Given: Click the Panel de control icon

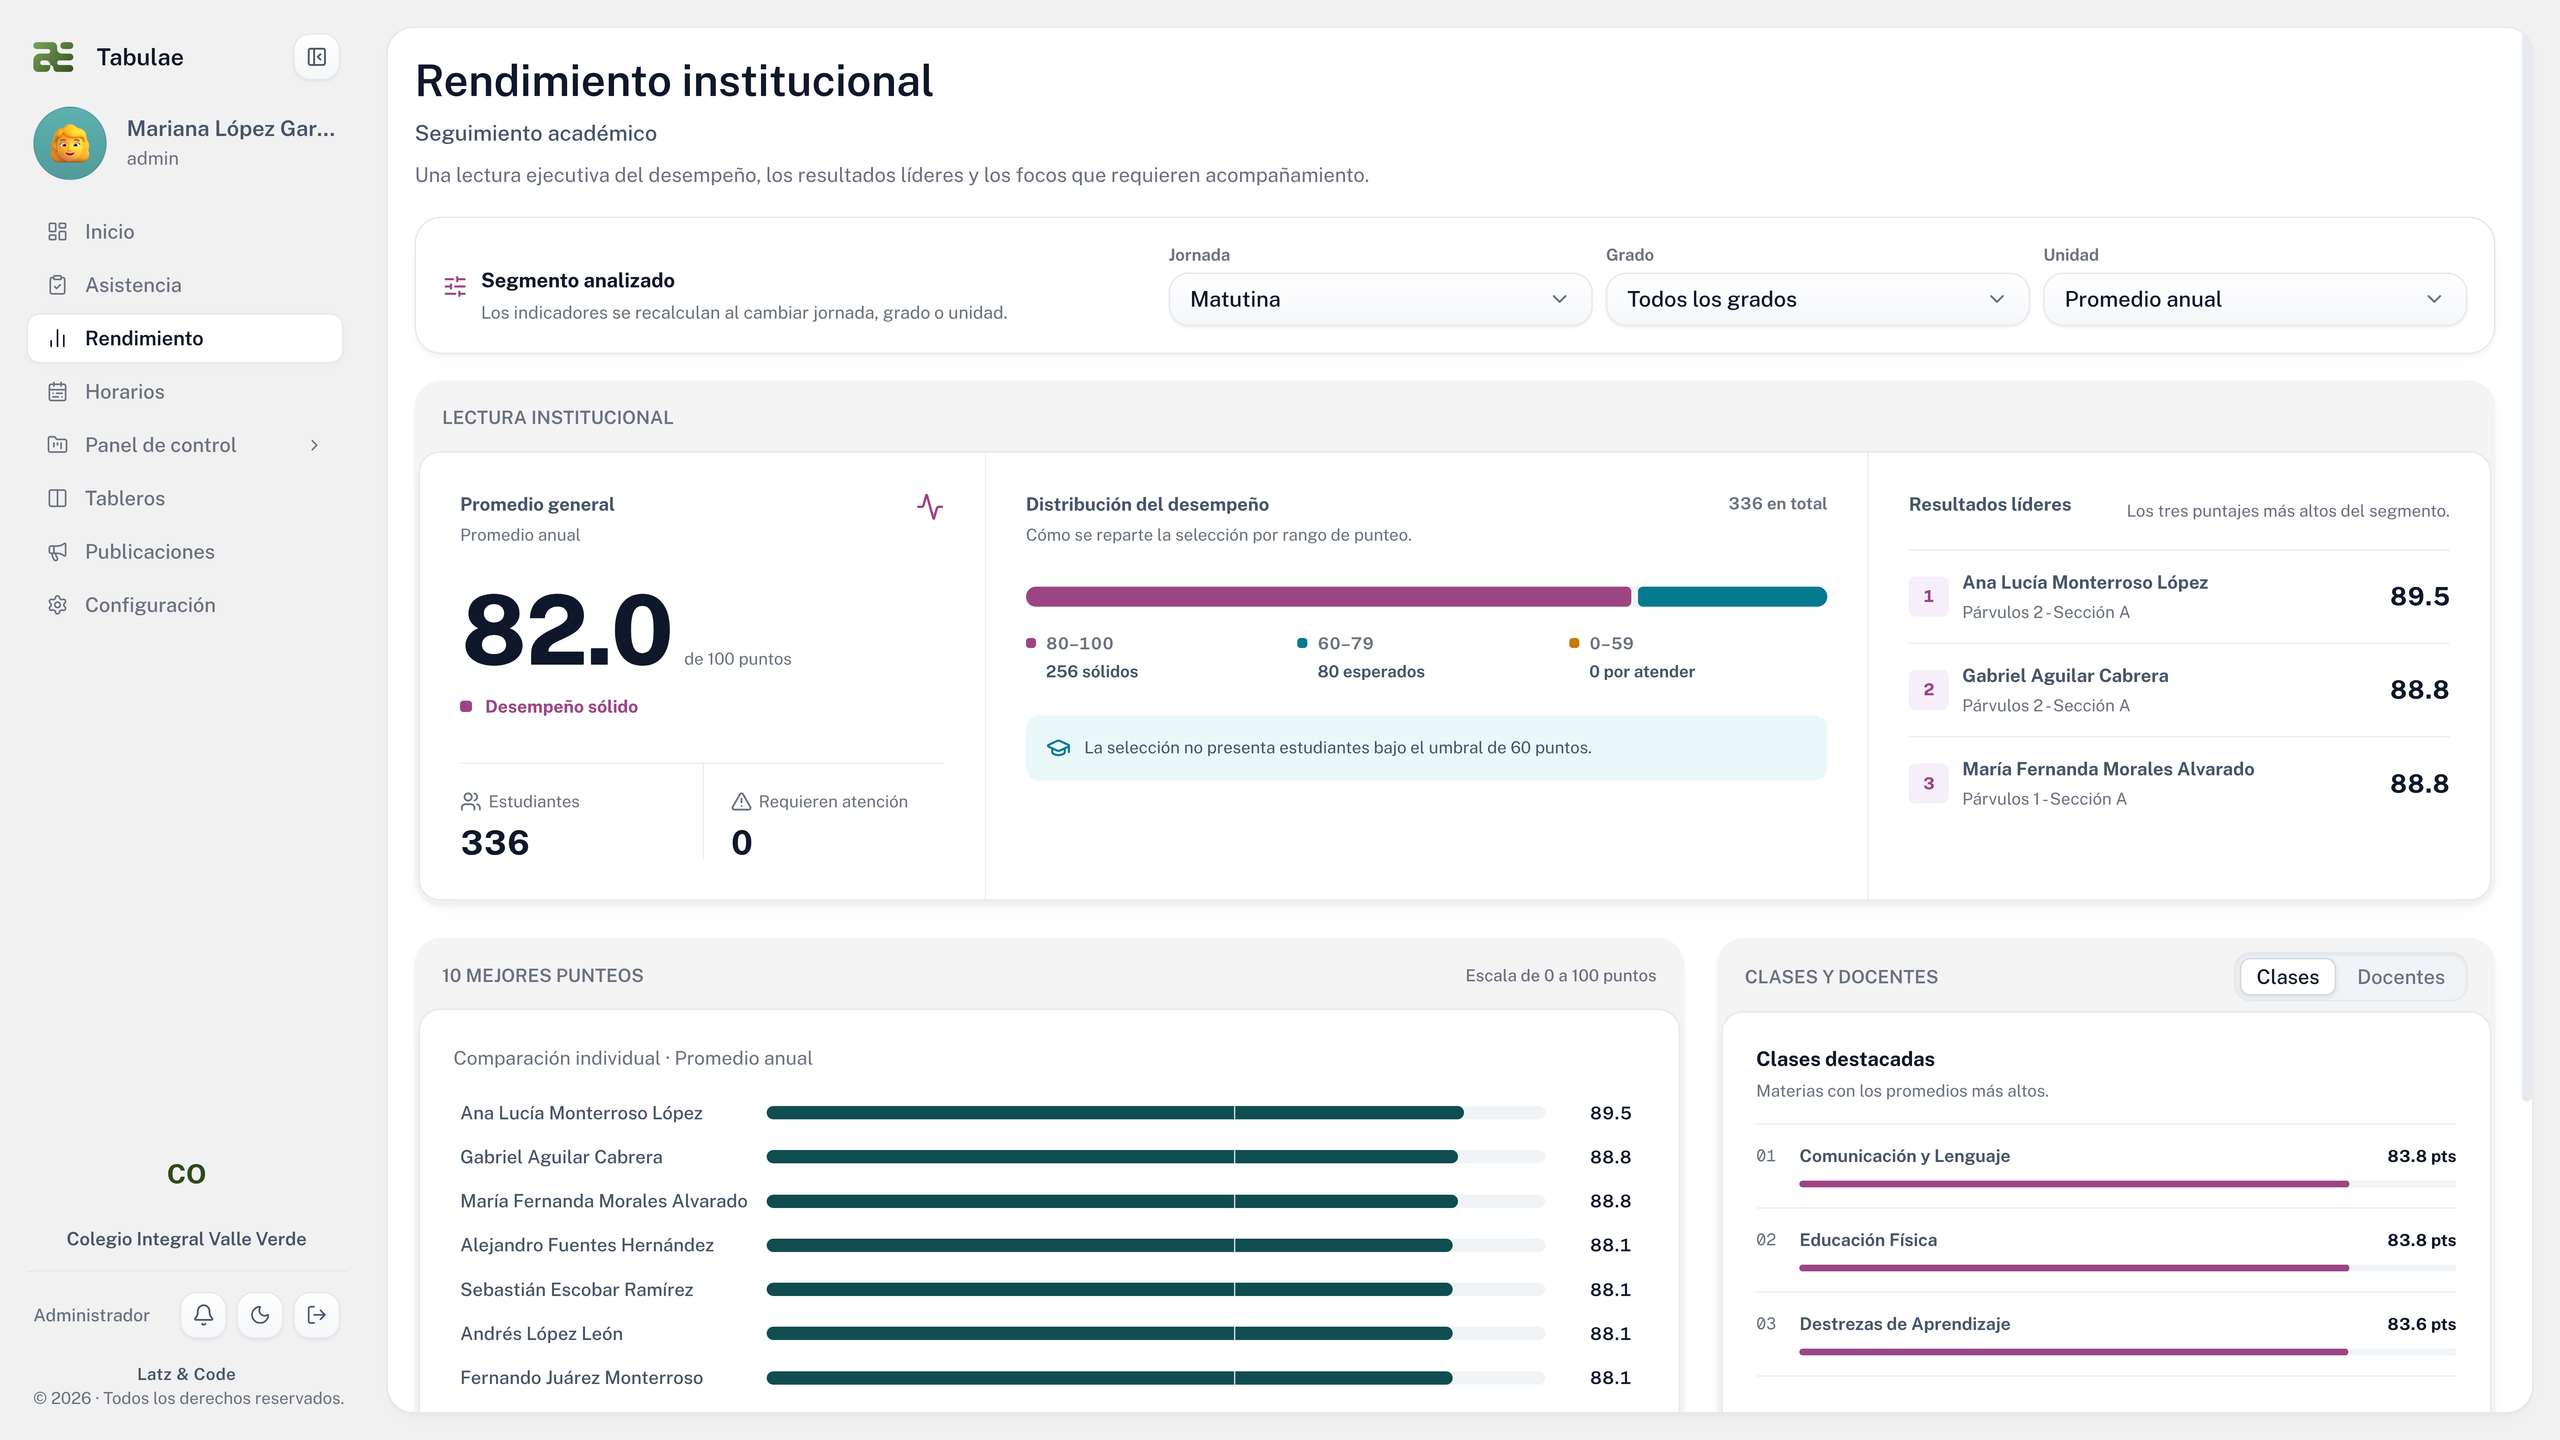Looking at the screenshot, I should 58,445.
